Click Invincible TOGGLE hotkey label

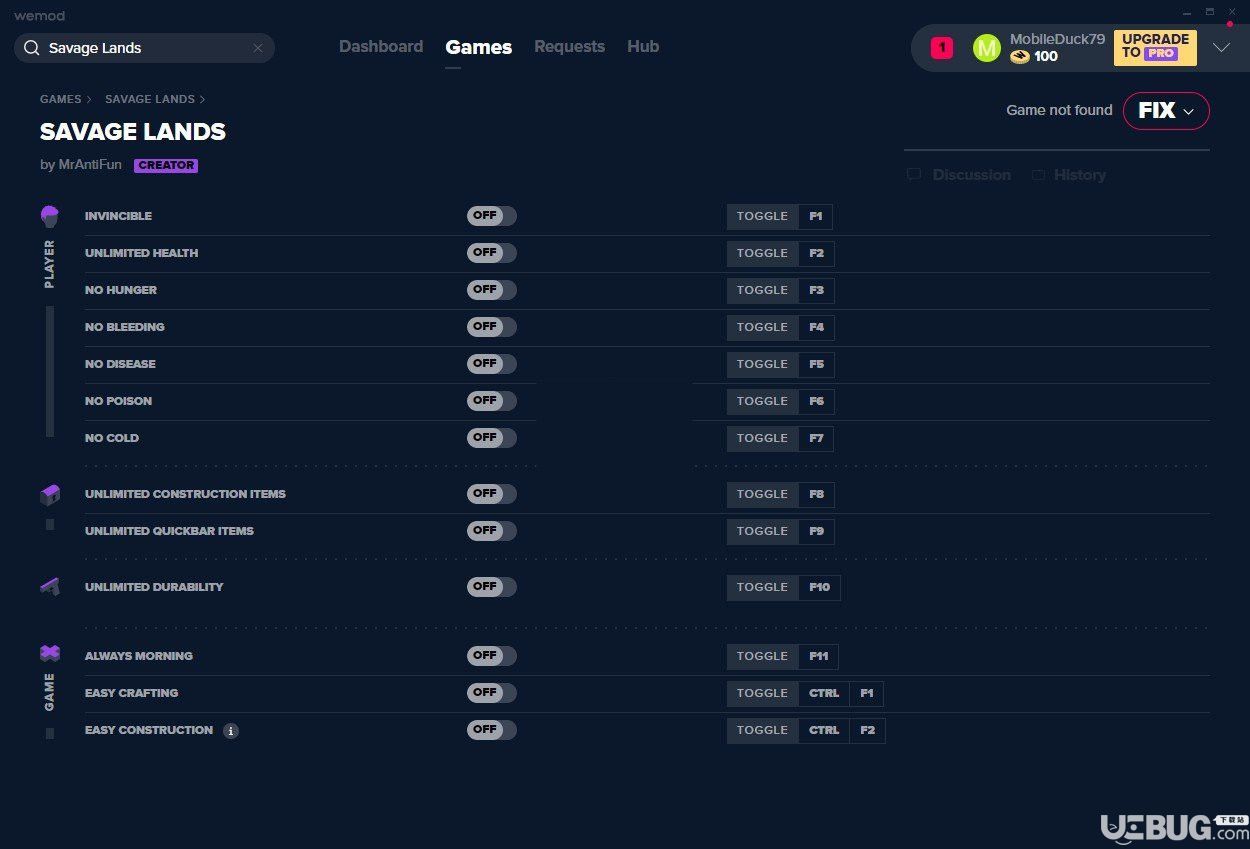click(x=762, y=216)
